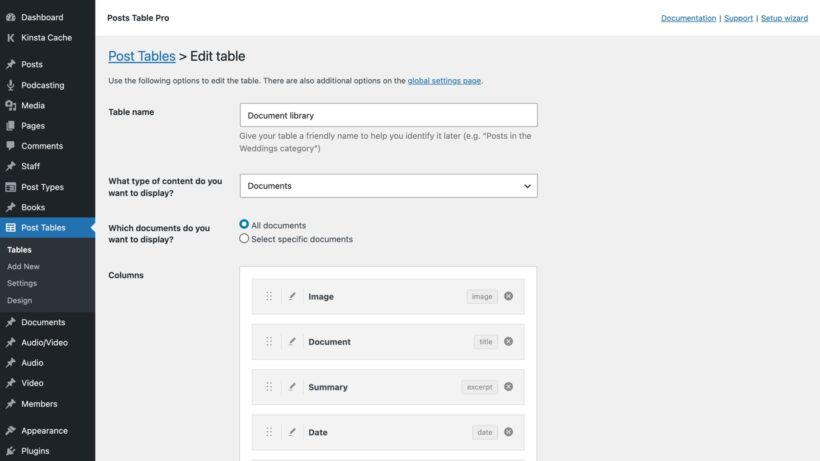The height and width of the screenshot is (461, 820).
Task: Open the Video sidebar menu
Action: point(32,383)
